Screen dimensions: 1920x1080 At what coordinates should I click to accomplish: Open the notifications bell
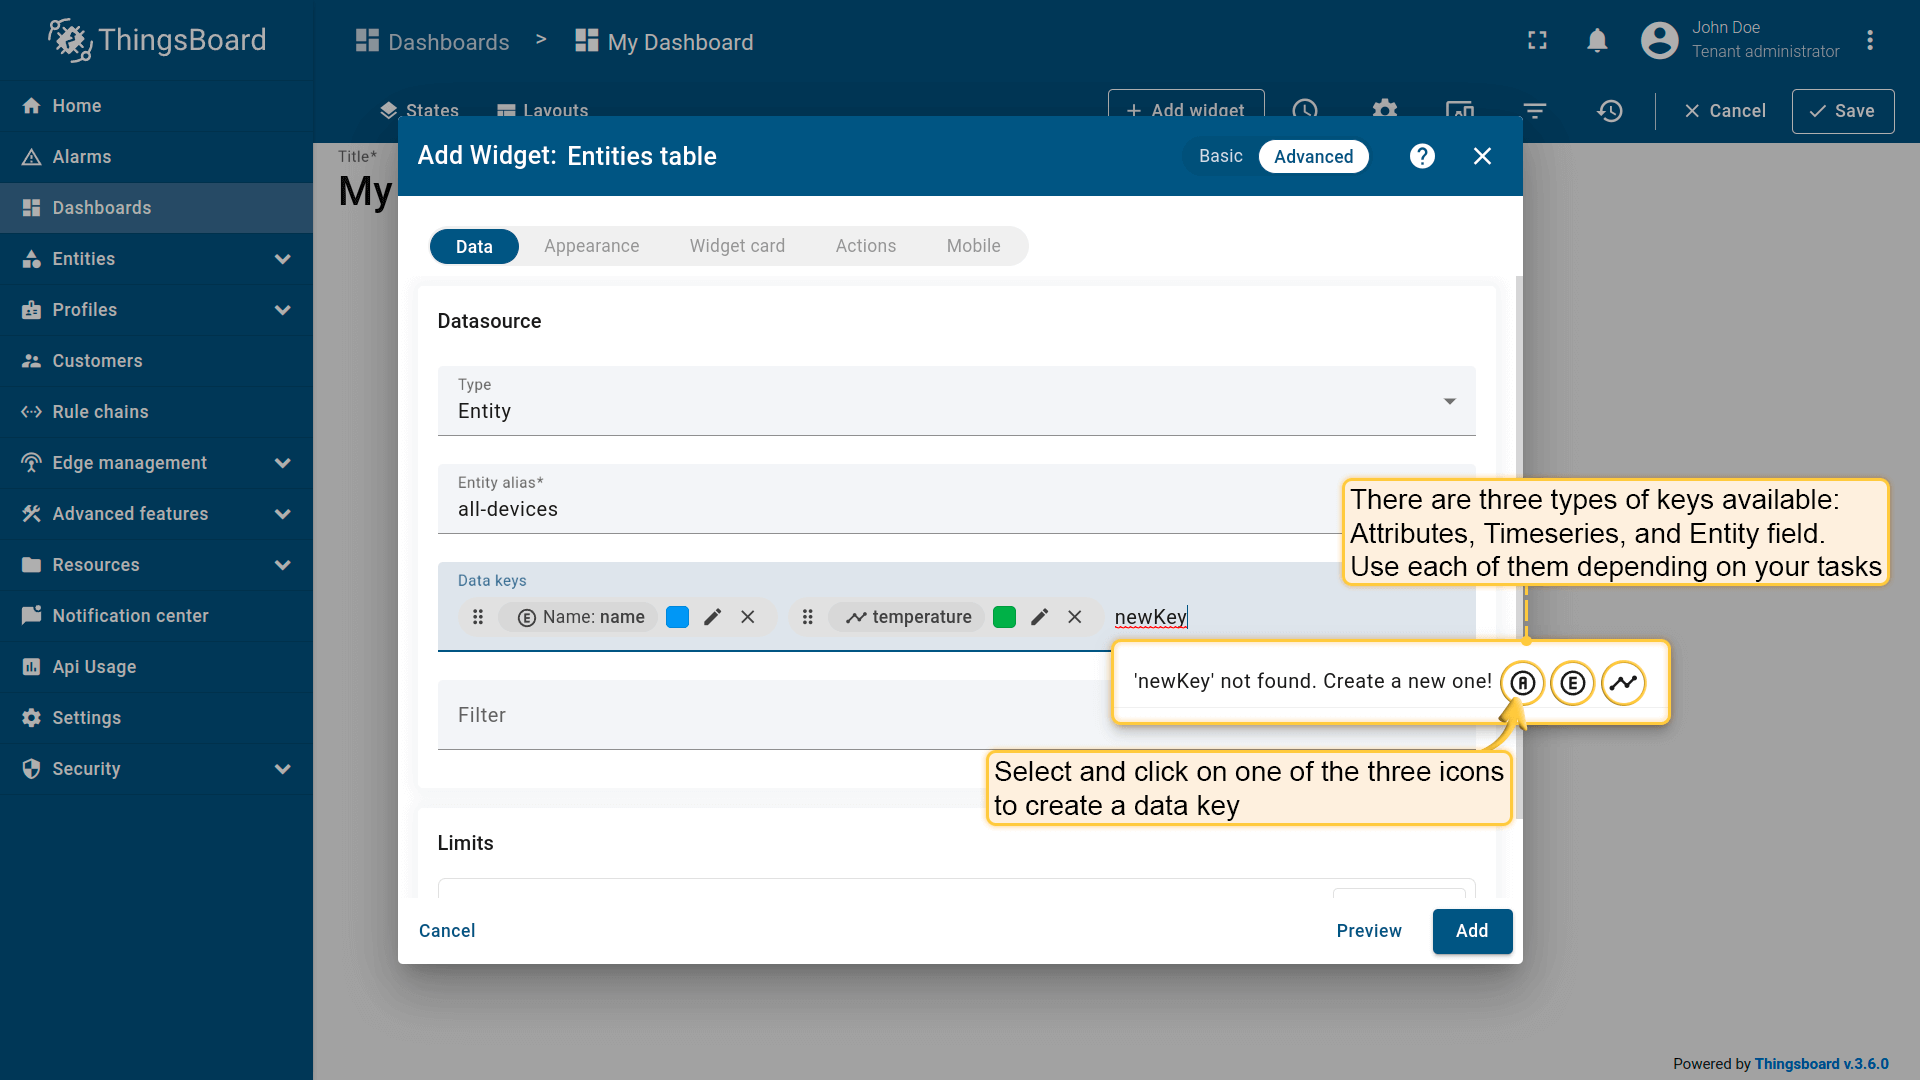click(1597, 41)
